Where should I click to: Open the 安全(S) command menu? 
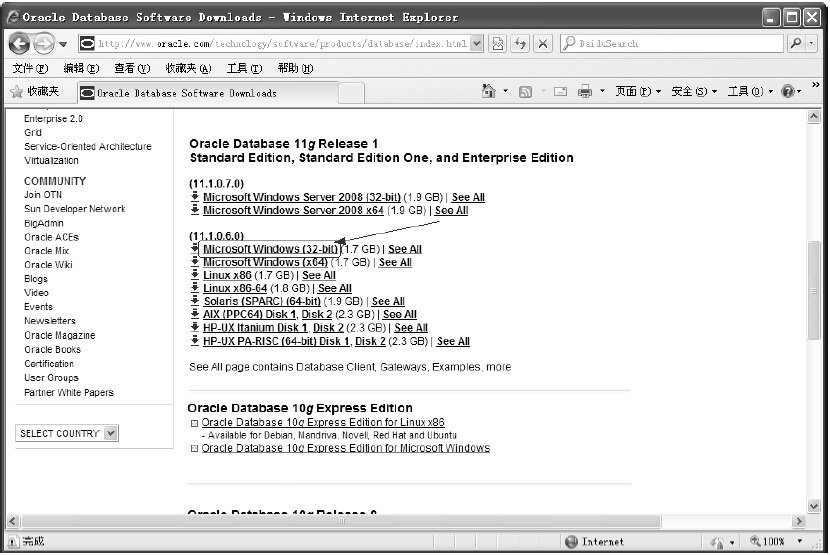coord(694,92)
